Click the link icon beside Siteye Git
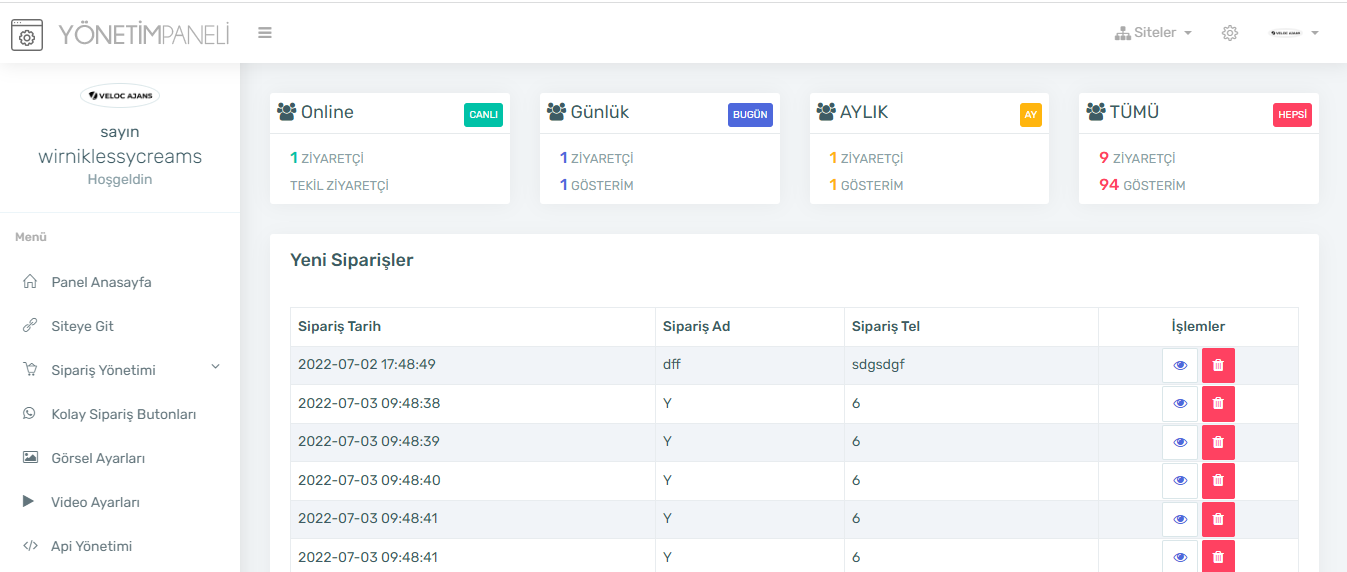 (x=30, y=325)
